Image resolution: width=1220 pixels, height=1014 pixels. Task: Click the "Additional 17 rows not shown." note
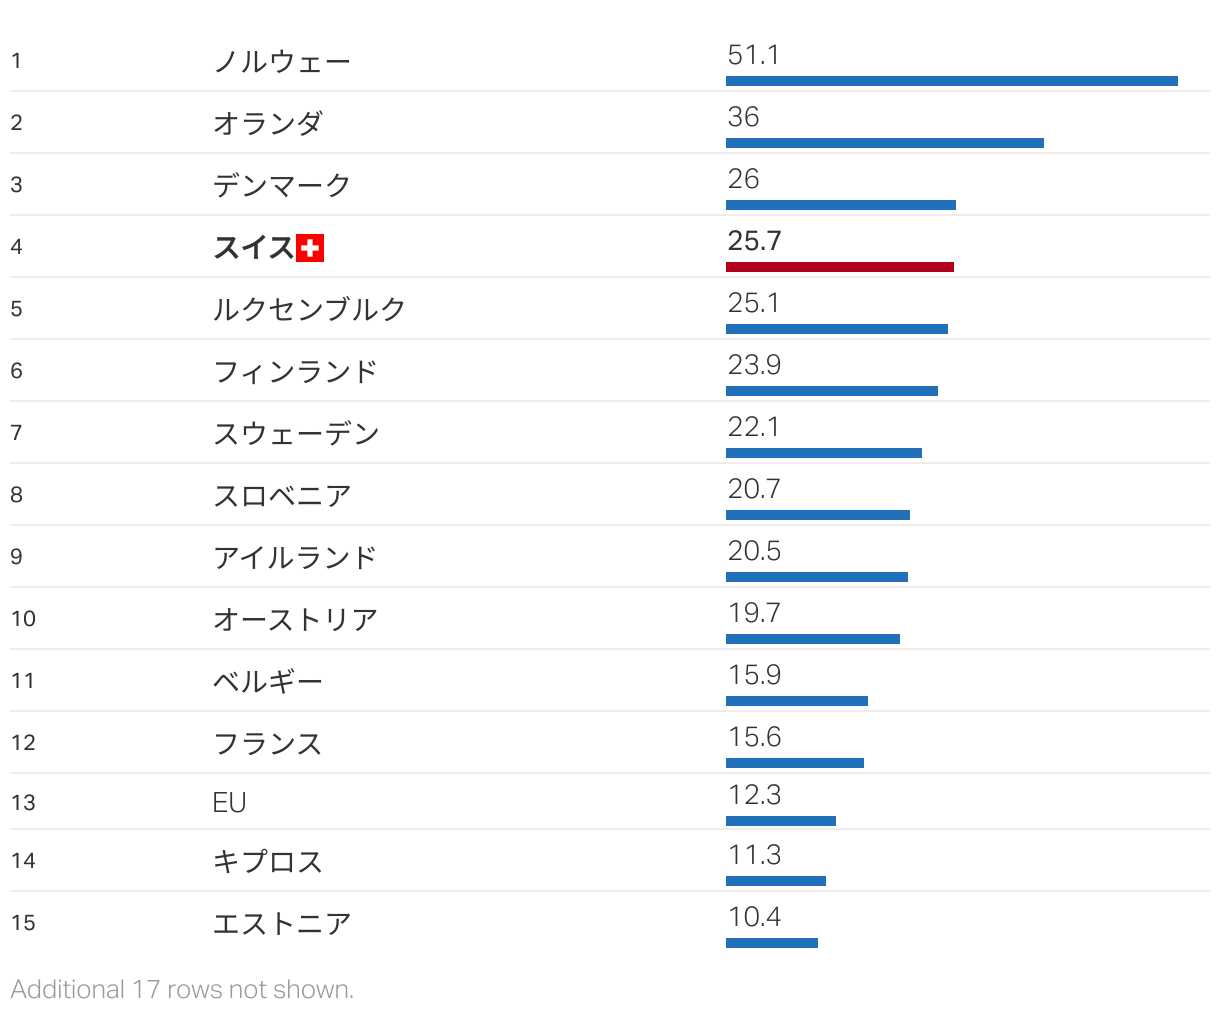182,990
